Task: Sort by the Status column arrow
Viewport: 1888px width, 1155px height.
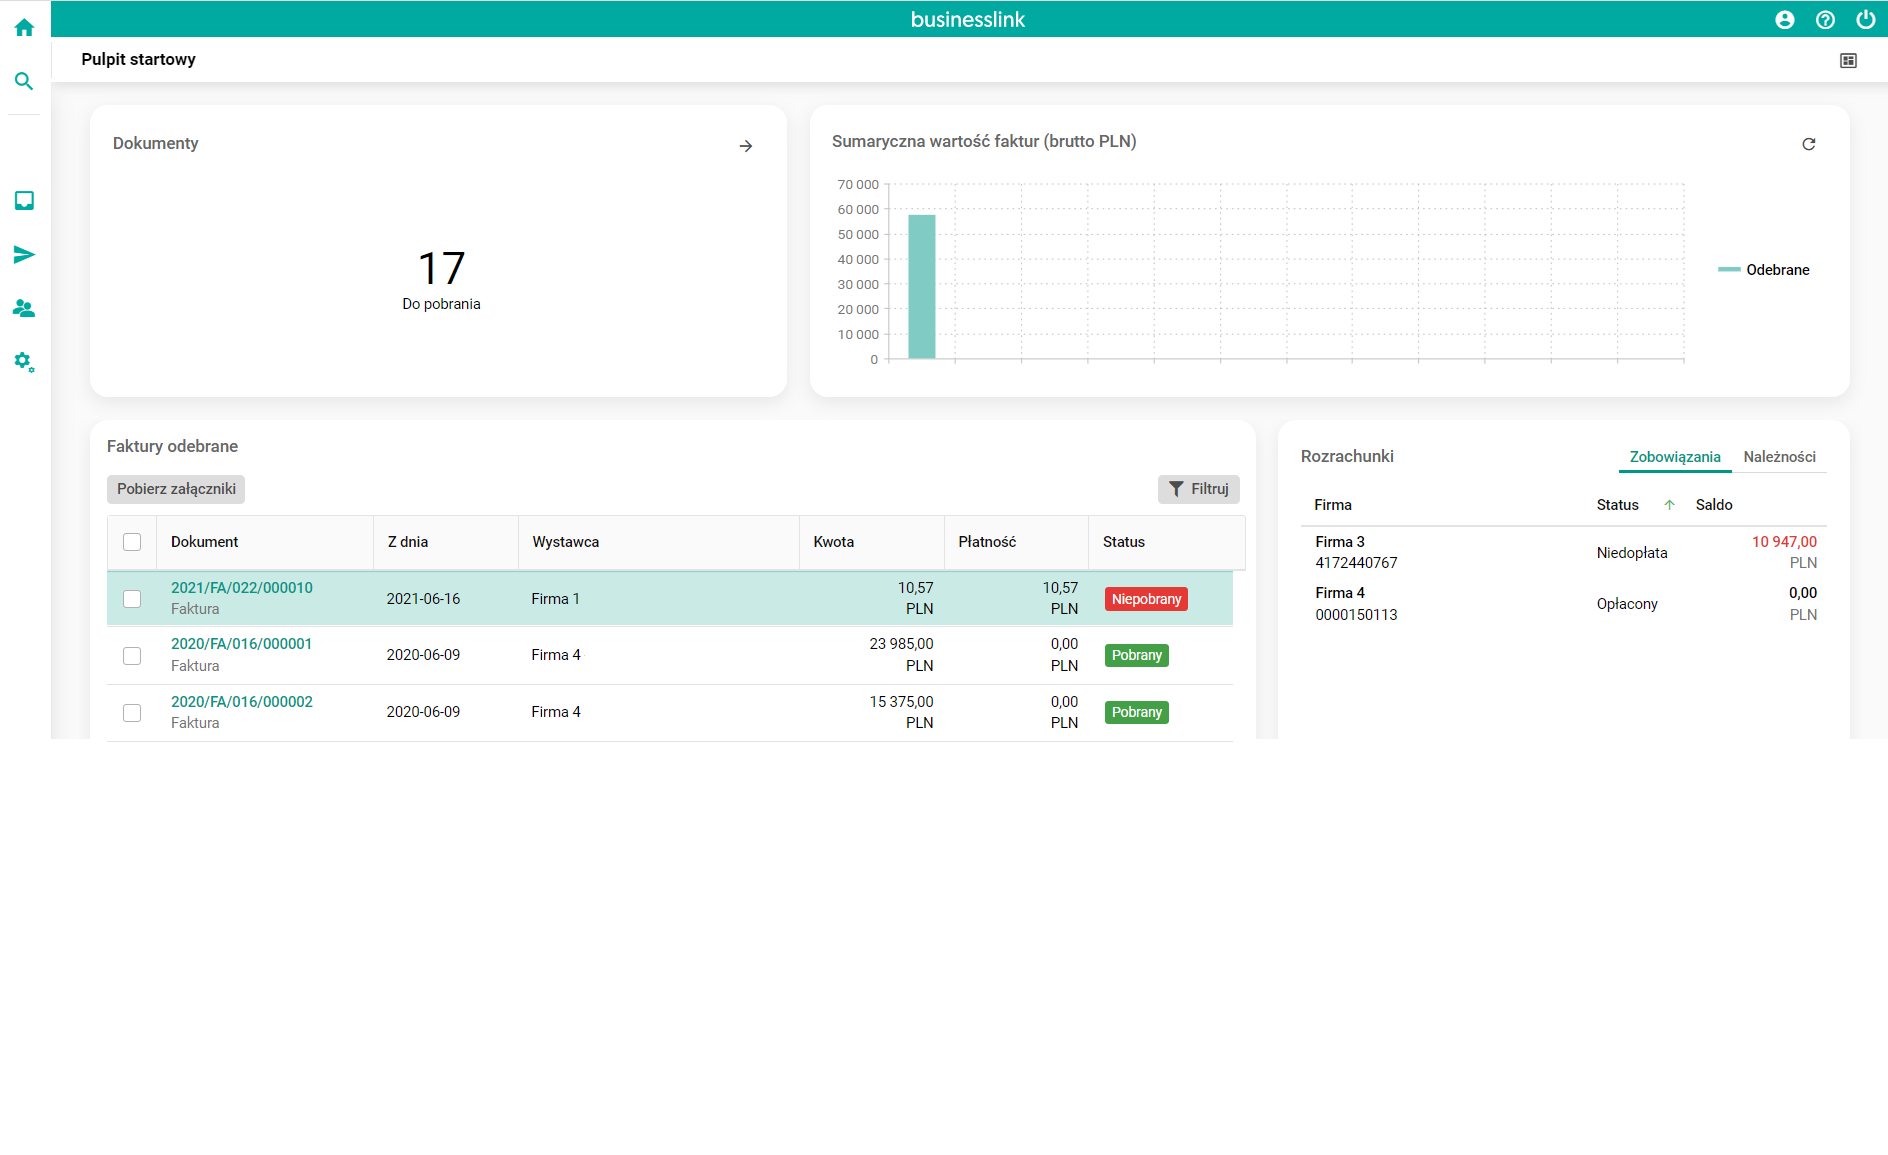Action: [x=1669, y=505]
